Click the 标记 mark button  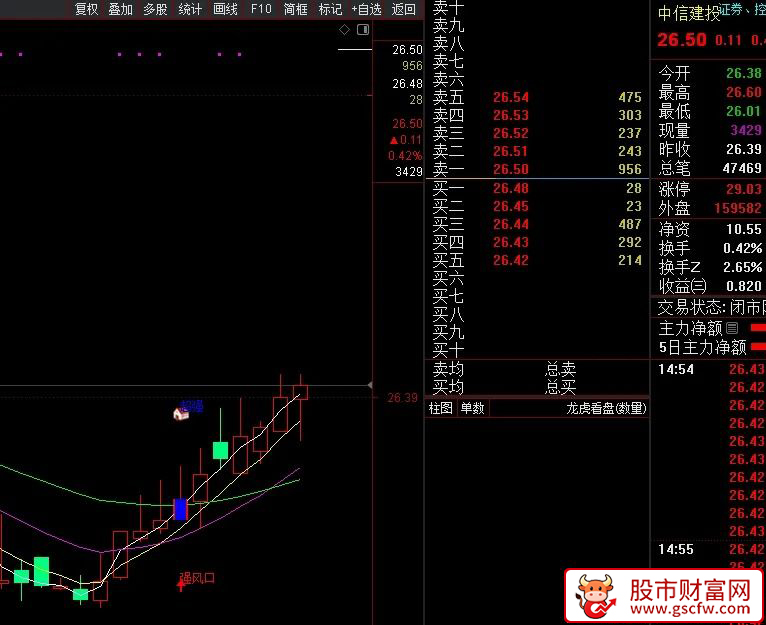330,9
